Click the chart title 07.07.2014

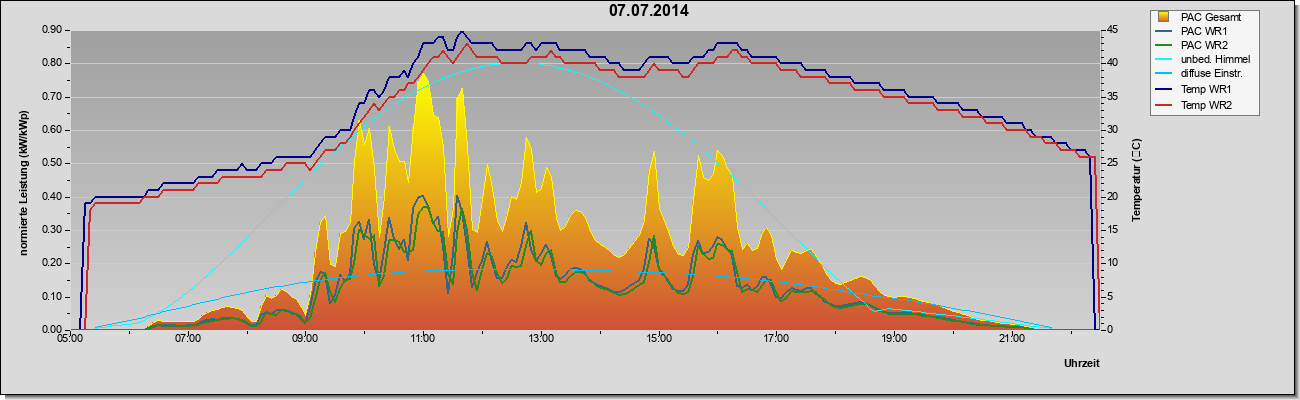pos(649,11)
